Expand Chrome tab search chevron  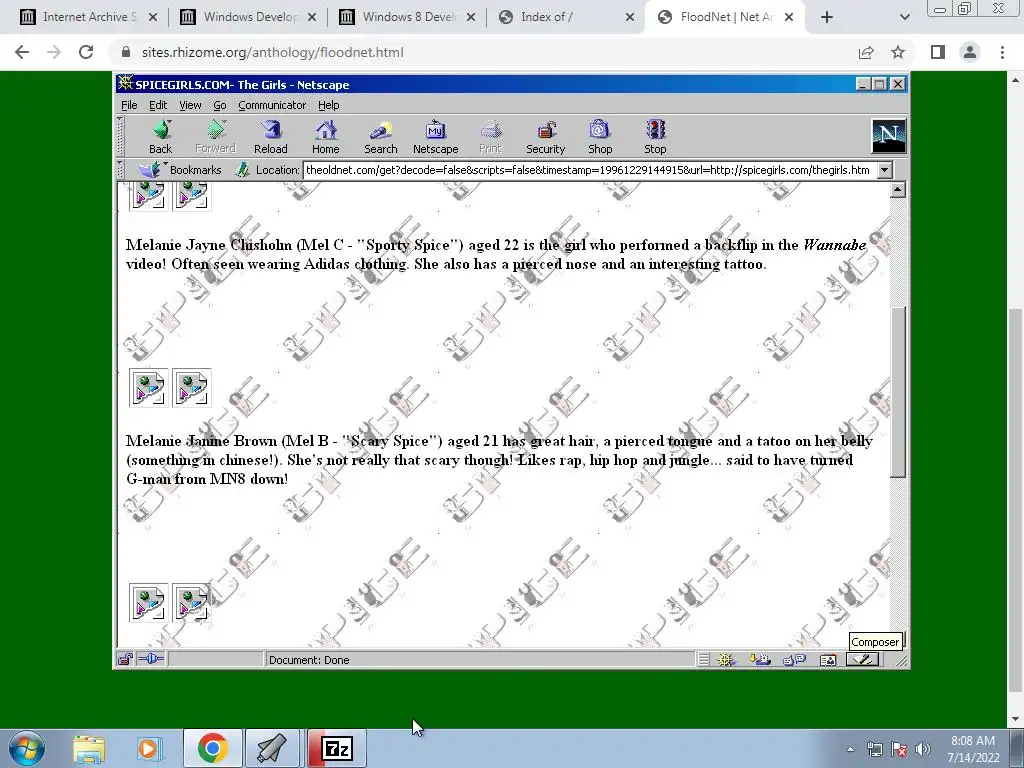tap(904, 17)
